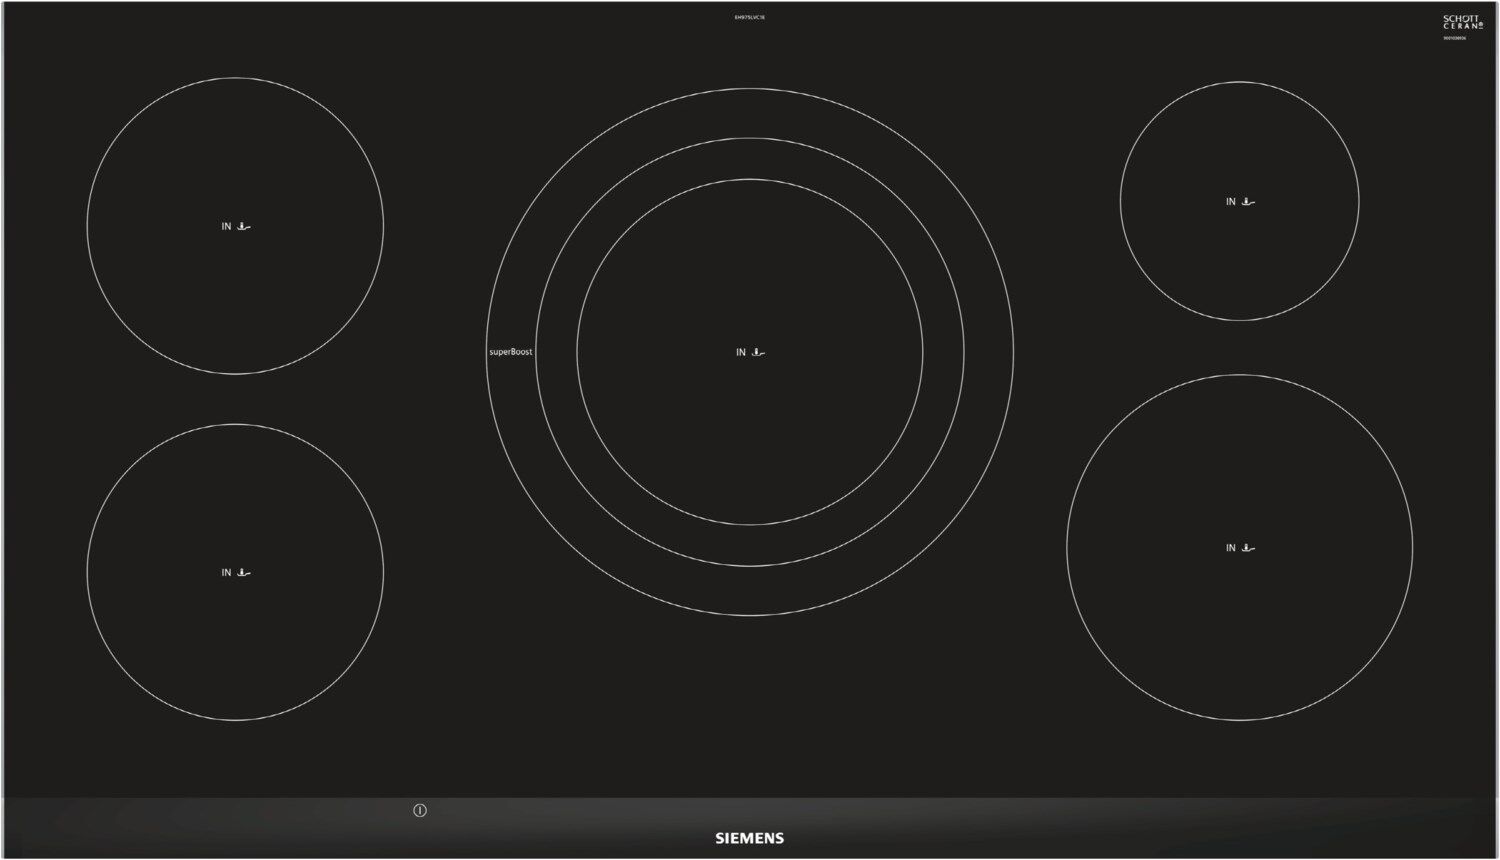The height and width of the screenshot is (860, 1500).
Task: Click the serial number under Schott Ceran
Action: (x=1454, y=38)
